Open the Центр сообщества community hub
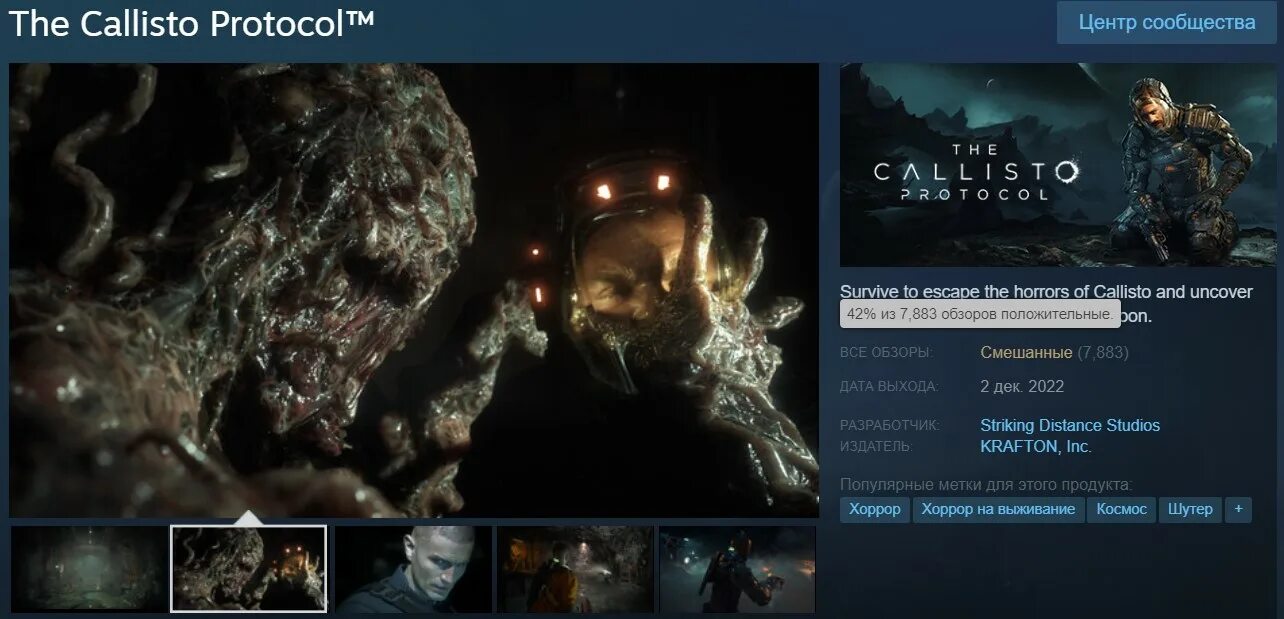Image resolution: width=1284 pixels, height=619 pixels. point(1166,23)
